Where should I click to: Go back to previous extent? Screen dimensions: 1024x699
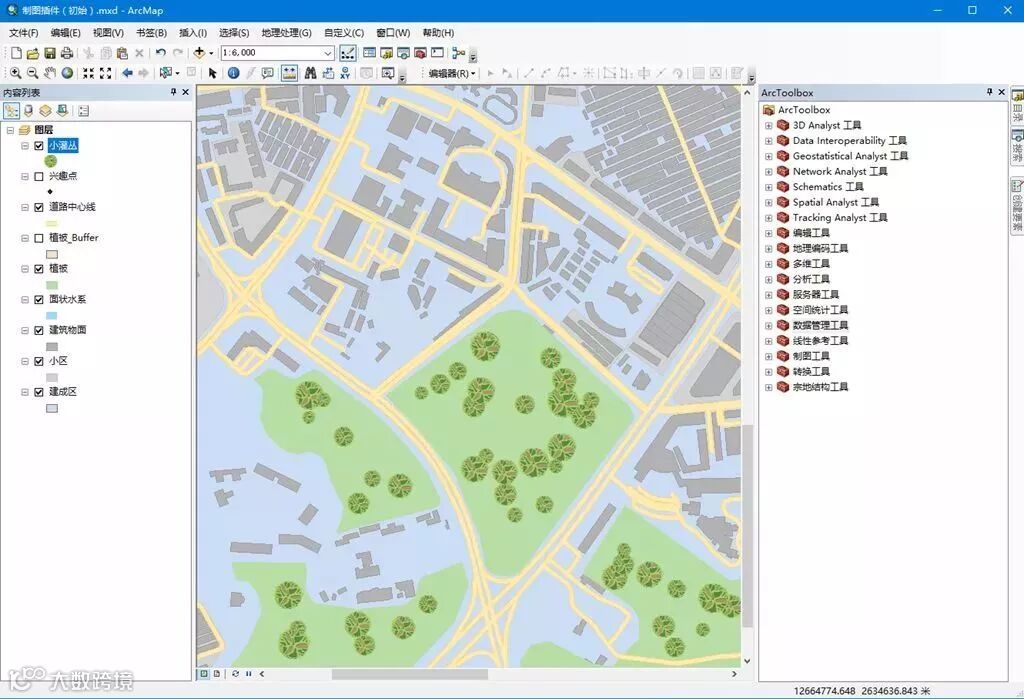tap(127, 73)
